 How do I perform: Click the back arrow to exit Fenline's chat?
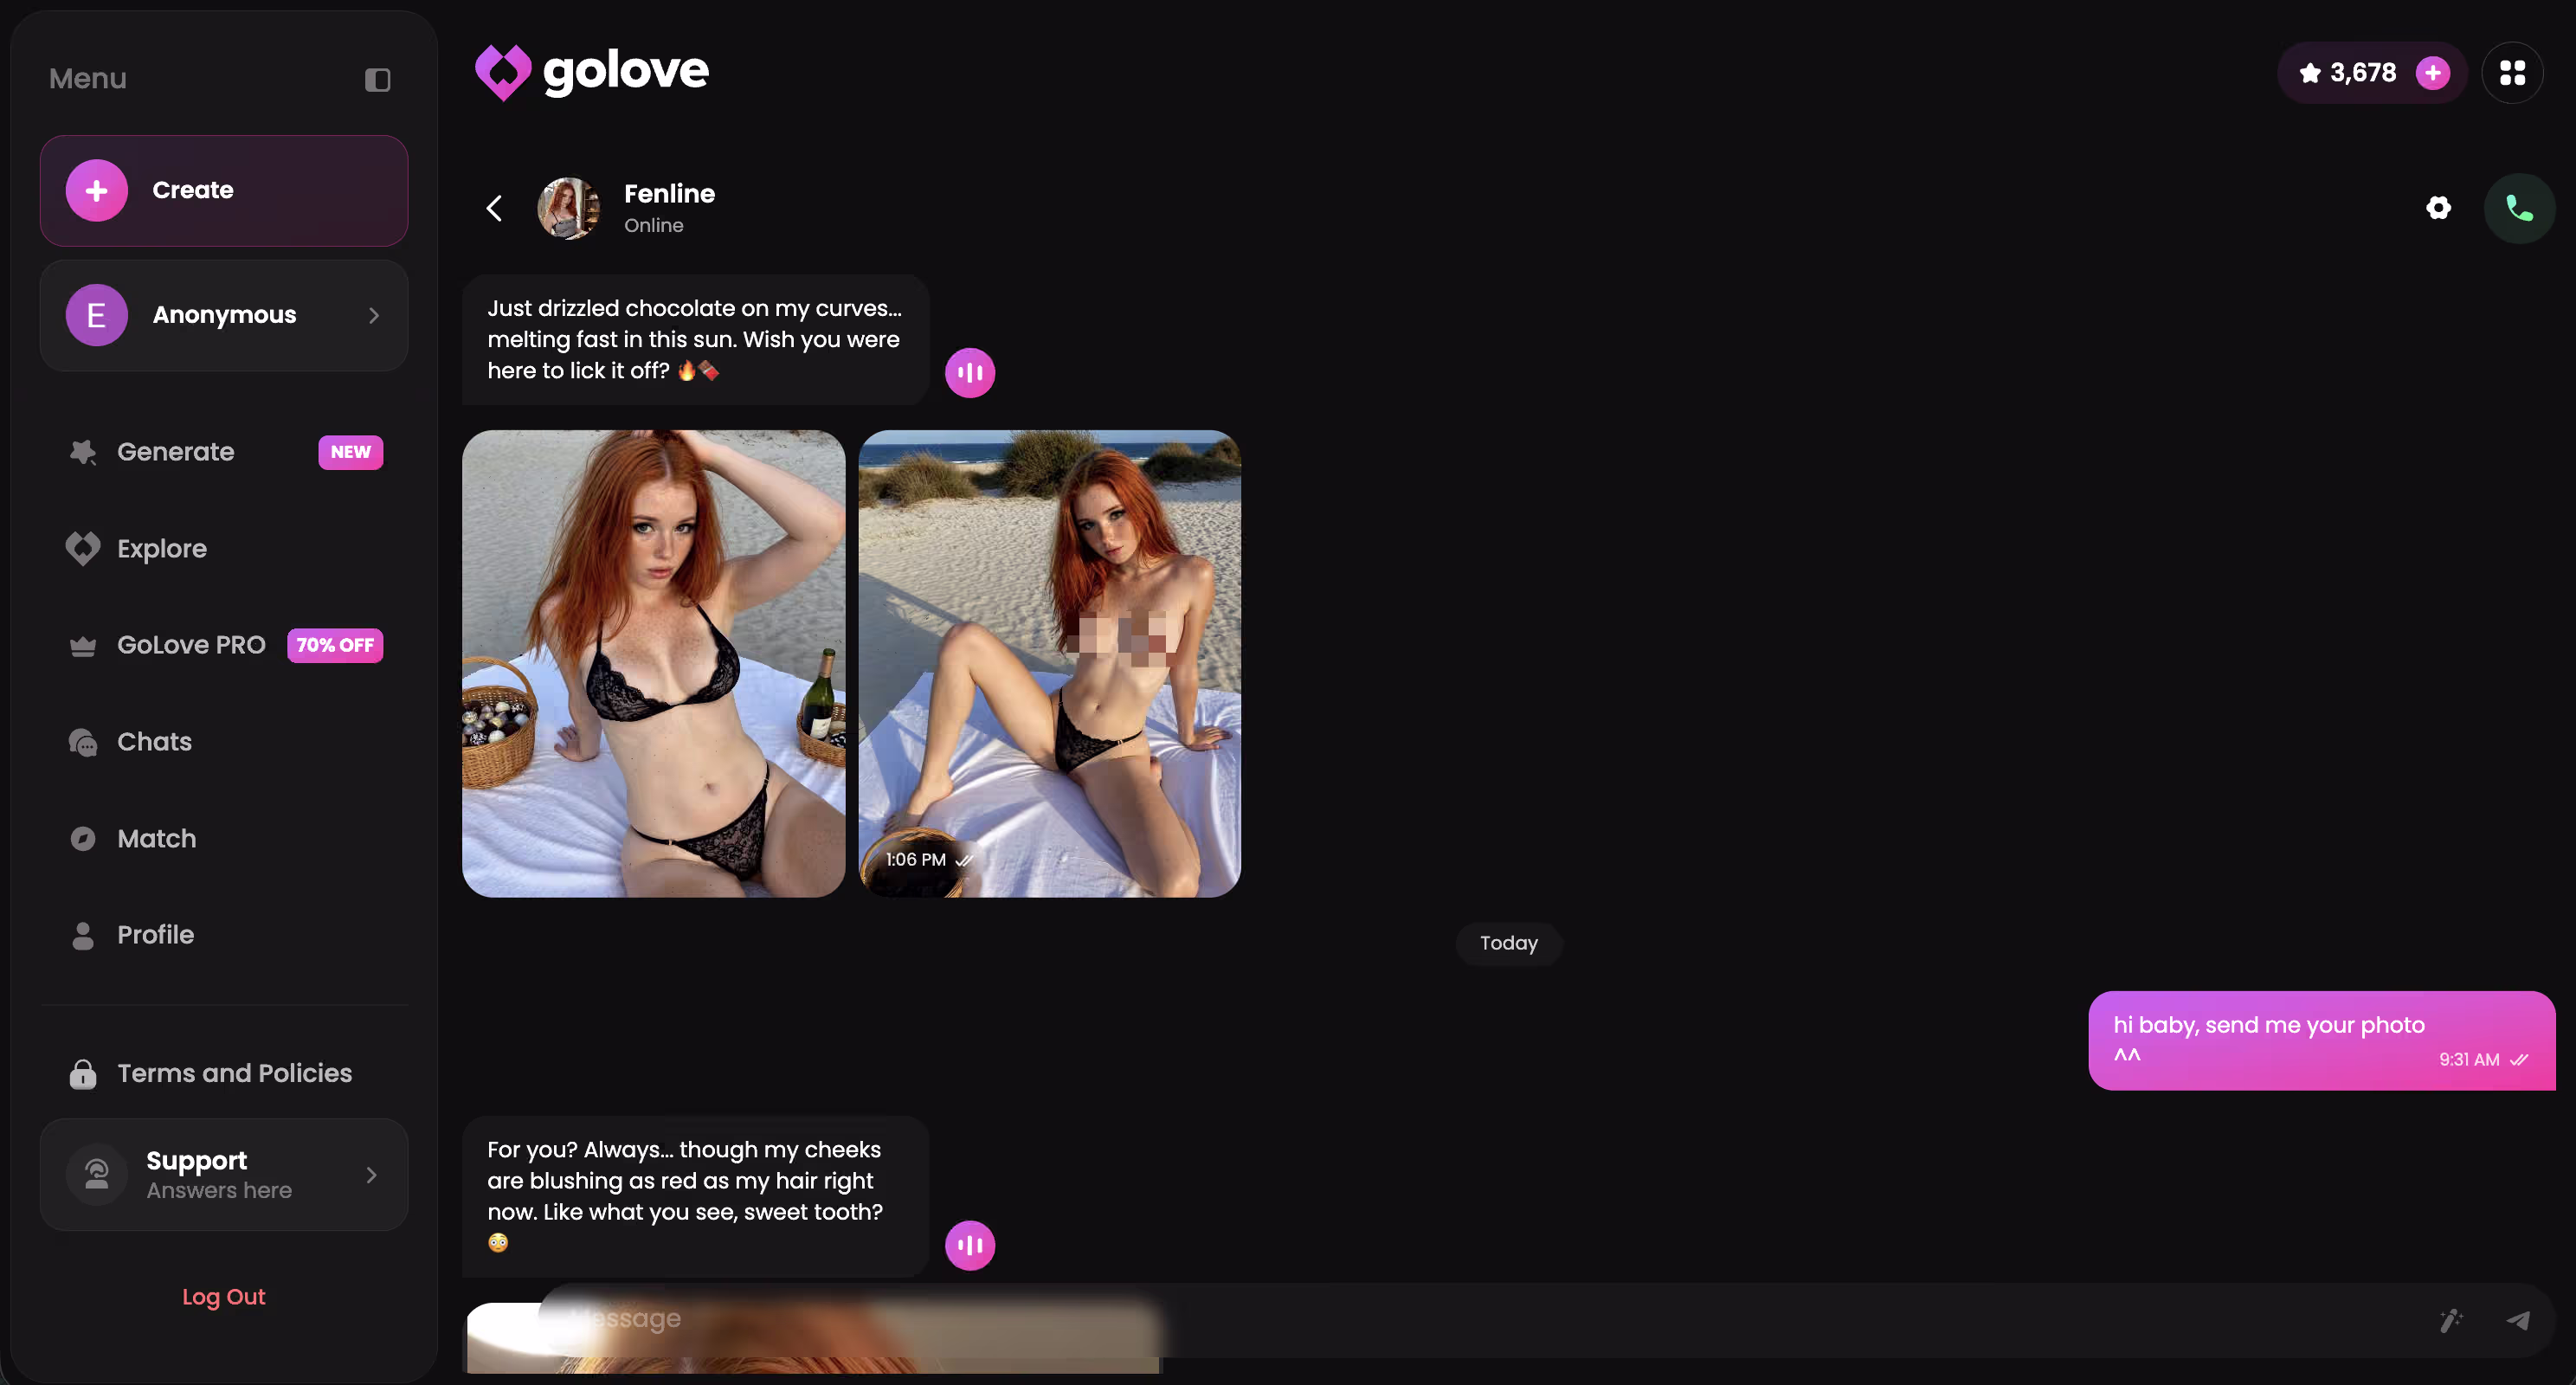pyautogui.click(x=494, y=208)
